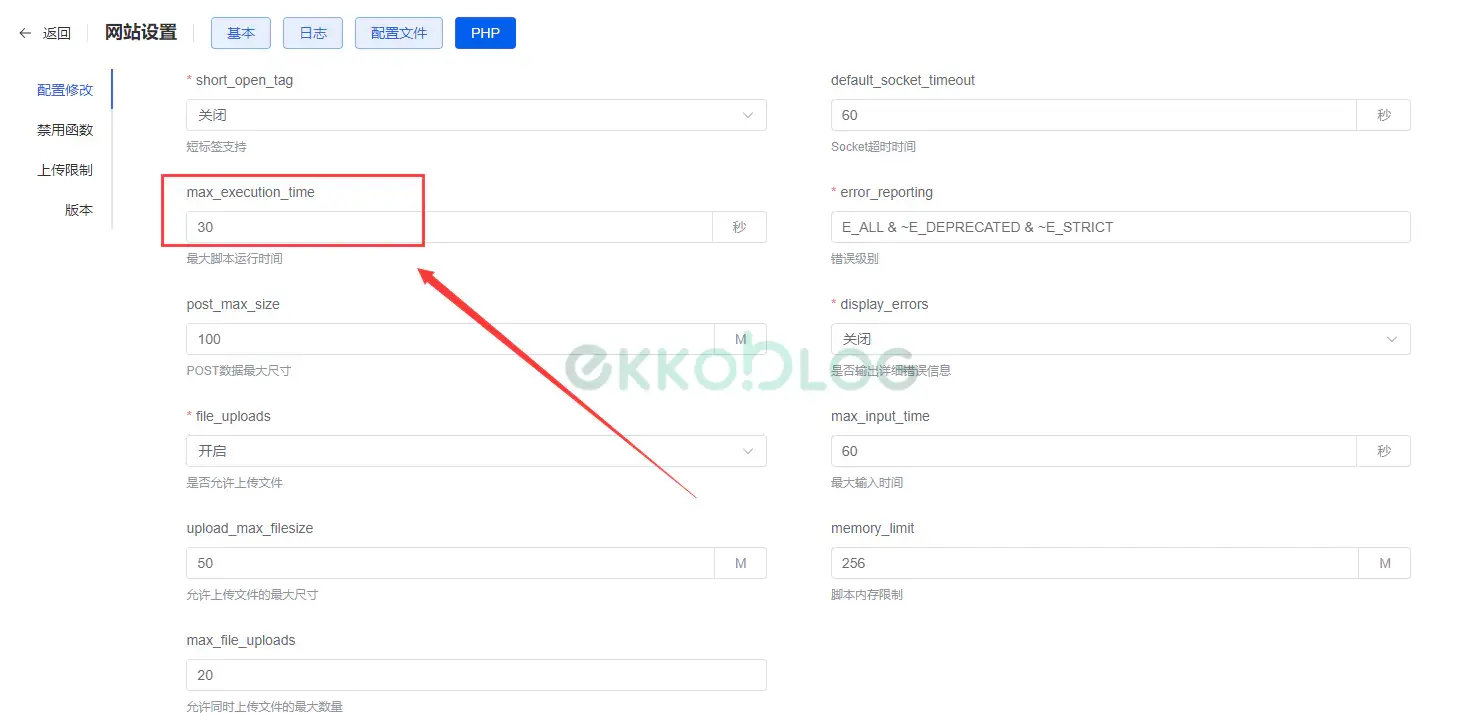Click the POST数据最大尺寸 hint text
Viewport: 1460px width, 713px height.
tap(238, 371)
